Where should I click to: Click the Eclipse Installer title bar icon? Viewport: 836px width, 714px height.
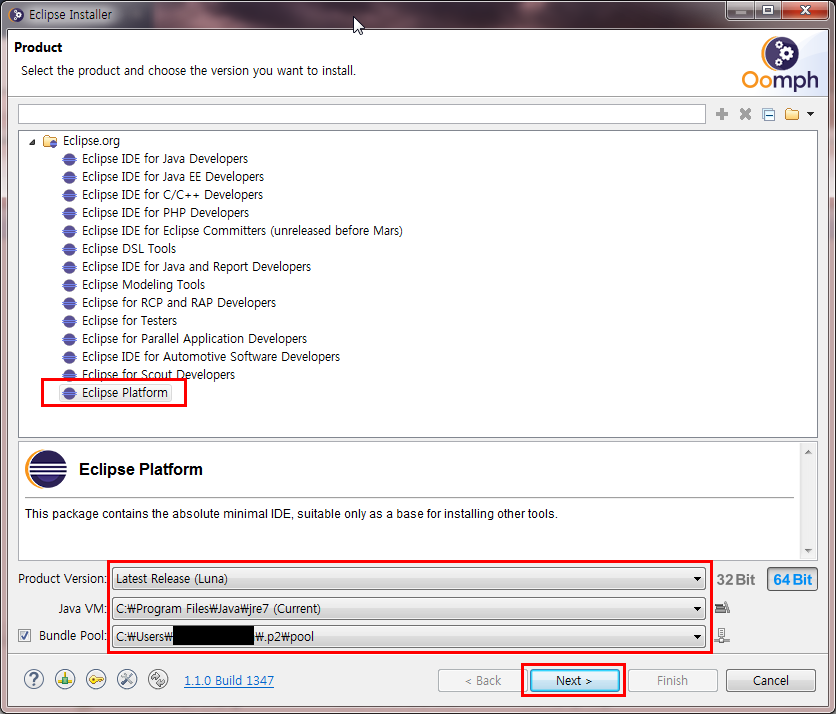17,14
